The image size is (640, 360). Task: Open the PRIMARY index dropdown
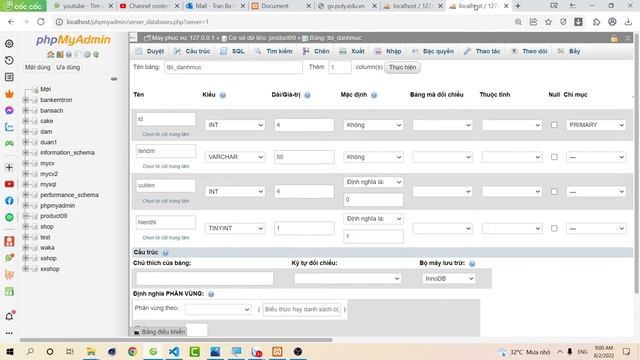[596, 125]
